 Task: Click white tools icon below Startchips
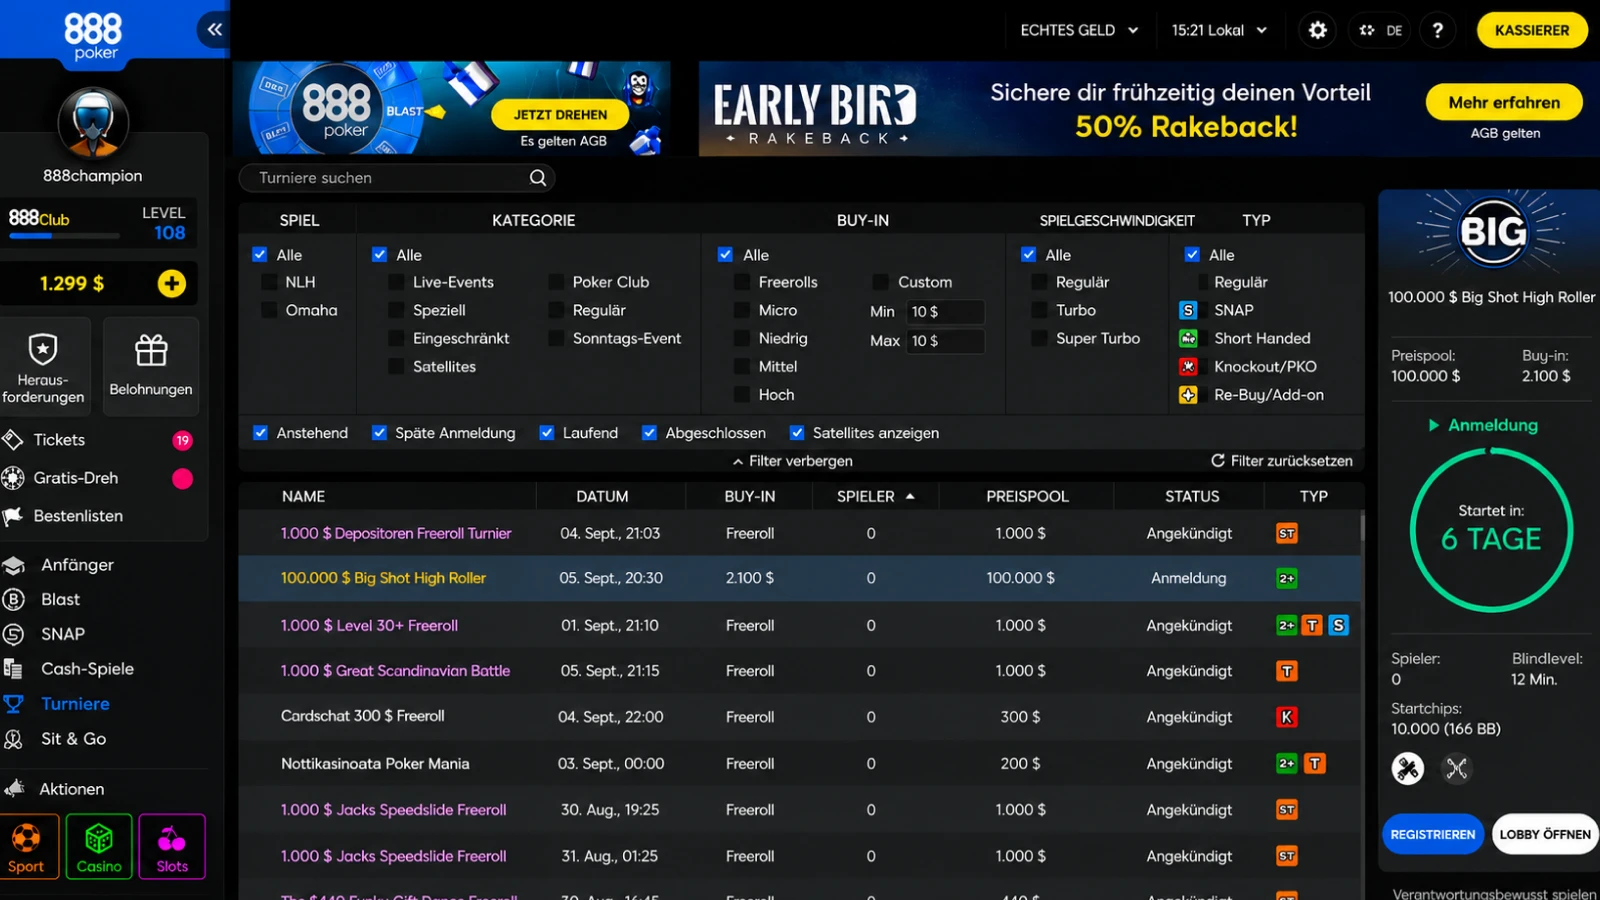pos(1408,768)
